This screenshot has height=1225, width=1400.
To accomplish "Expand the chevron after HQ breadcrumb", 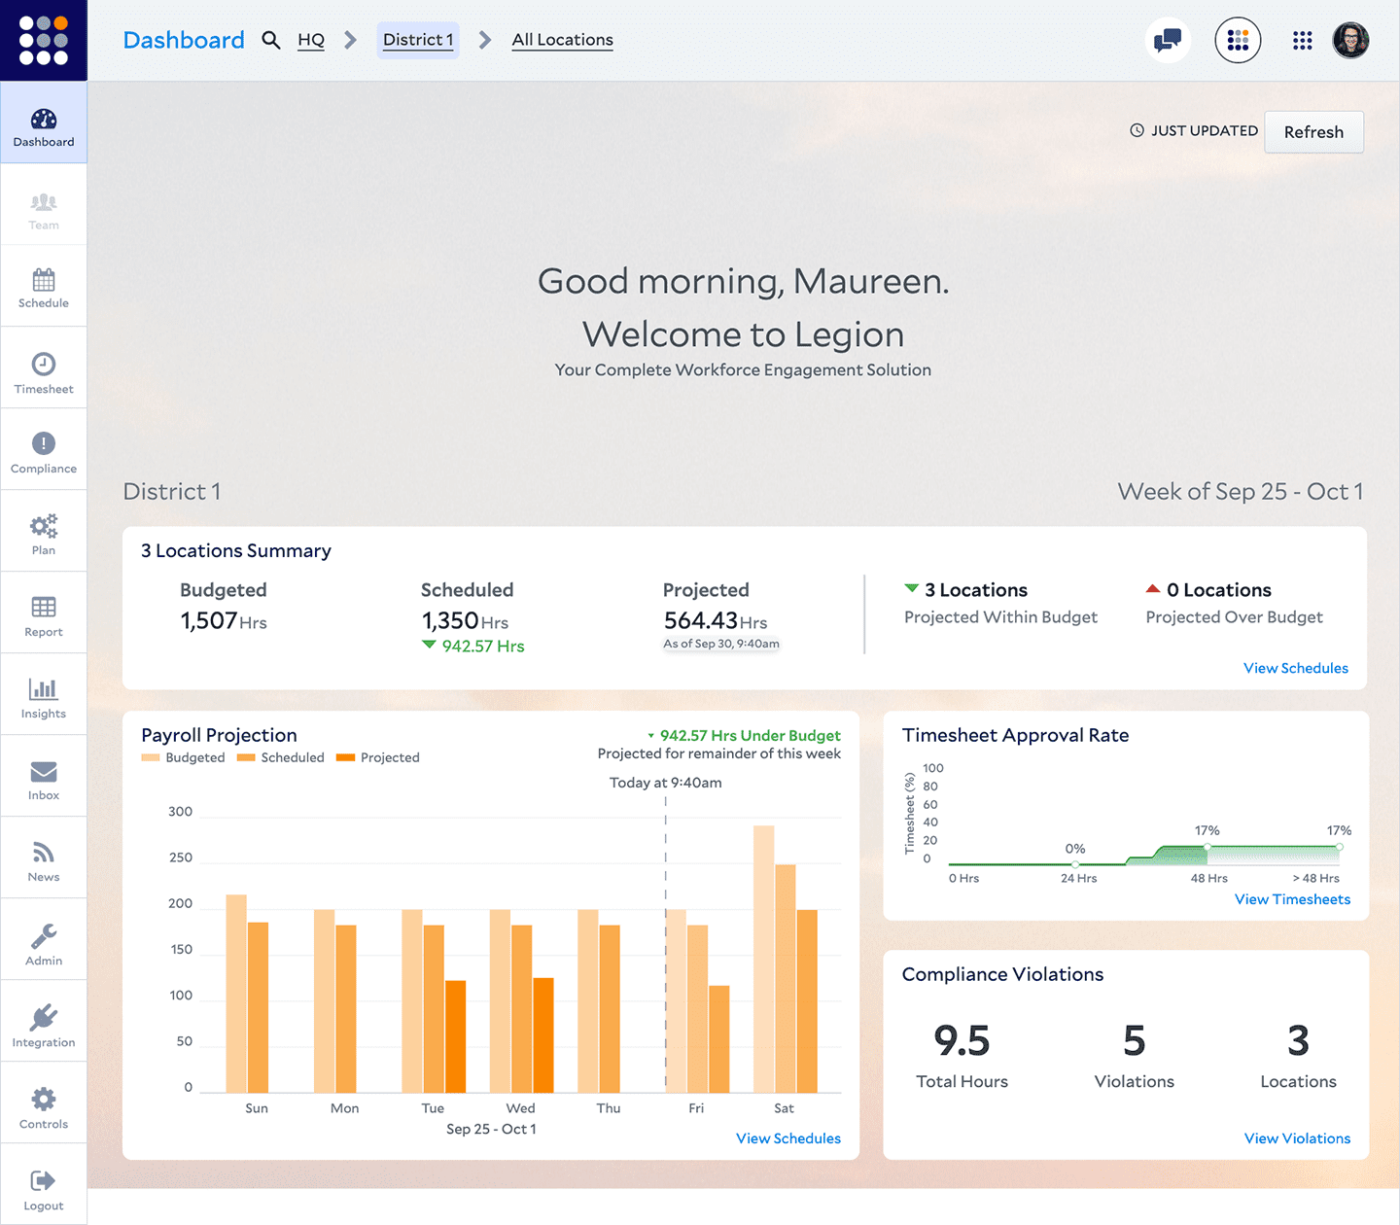I will coord(349,41).
